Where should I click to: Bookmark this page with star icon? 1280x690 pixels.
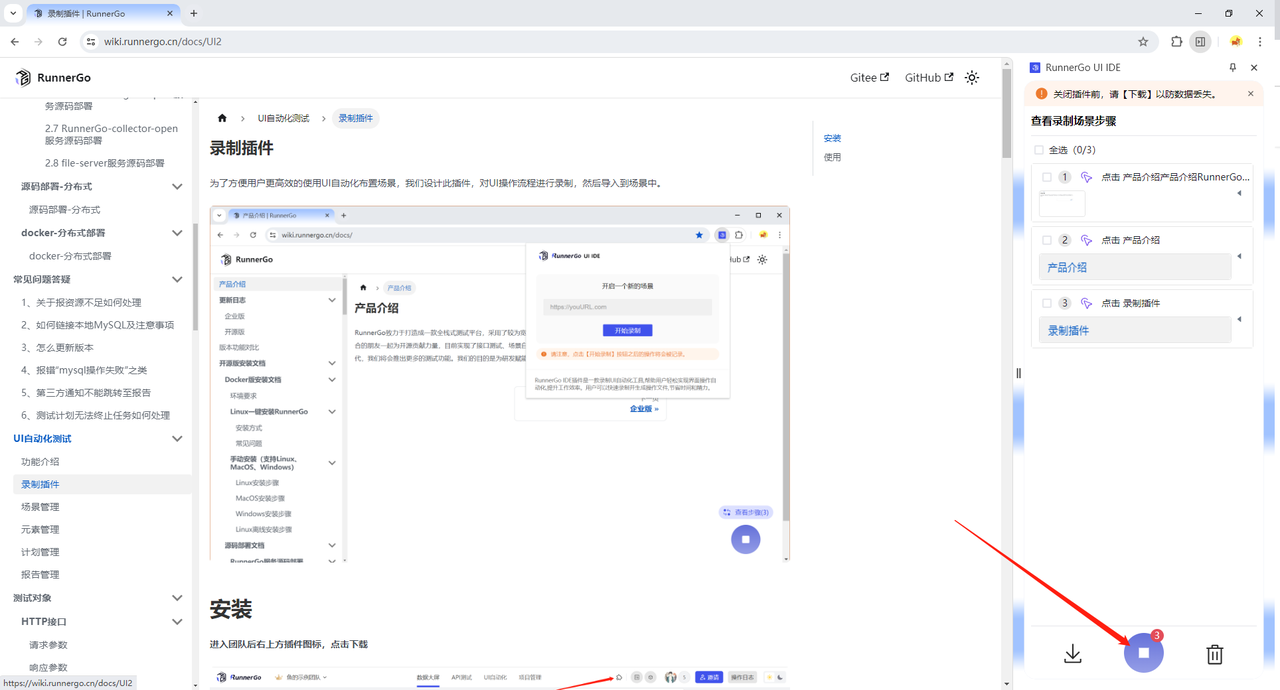[1143, 42]
